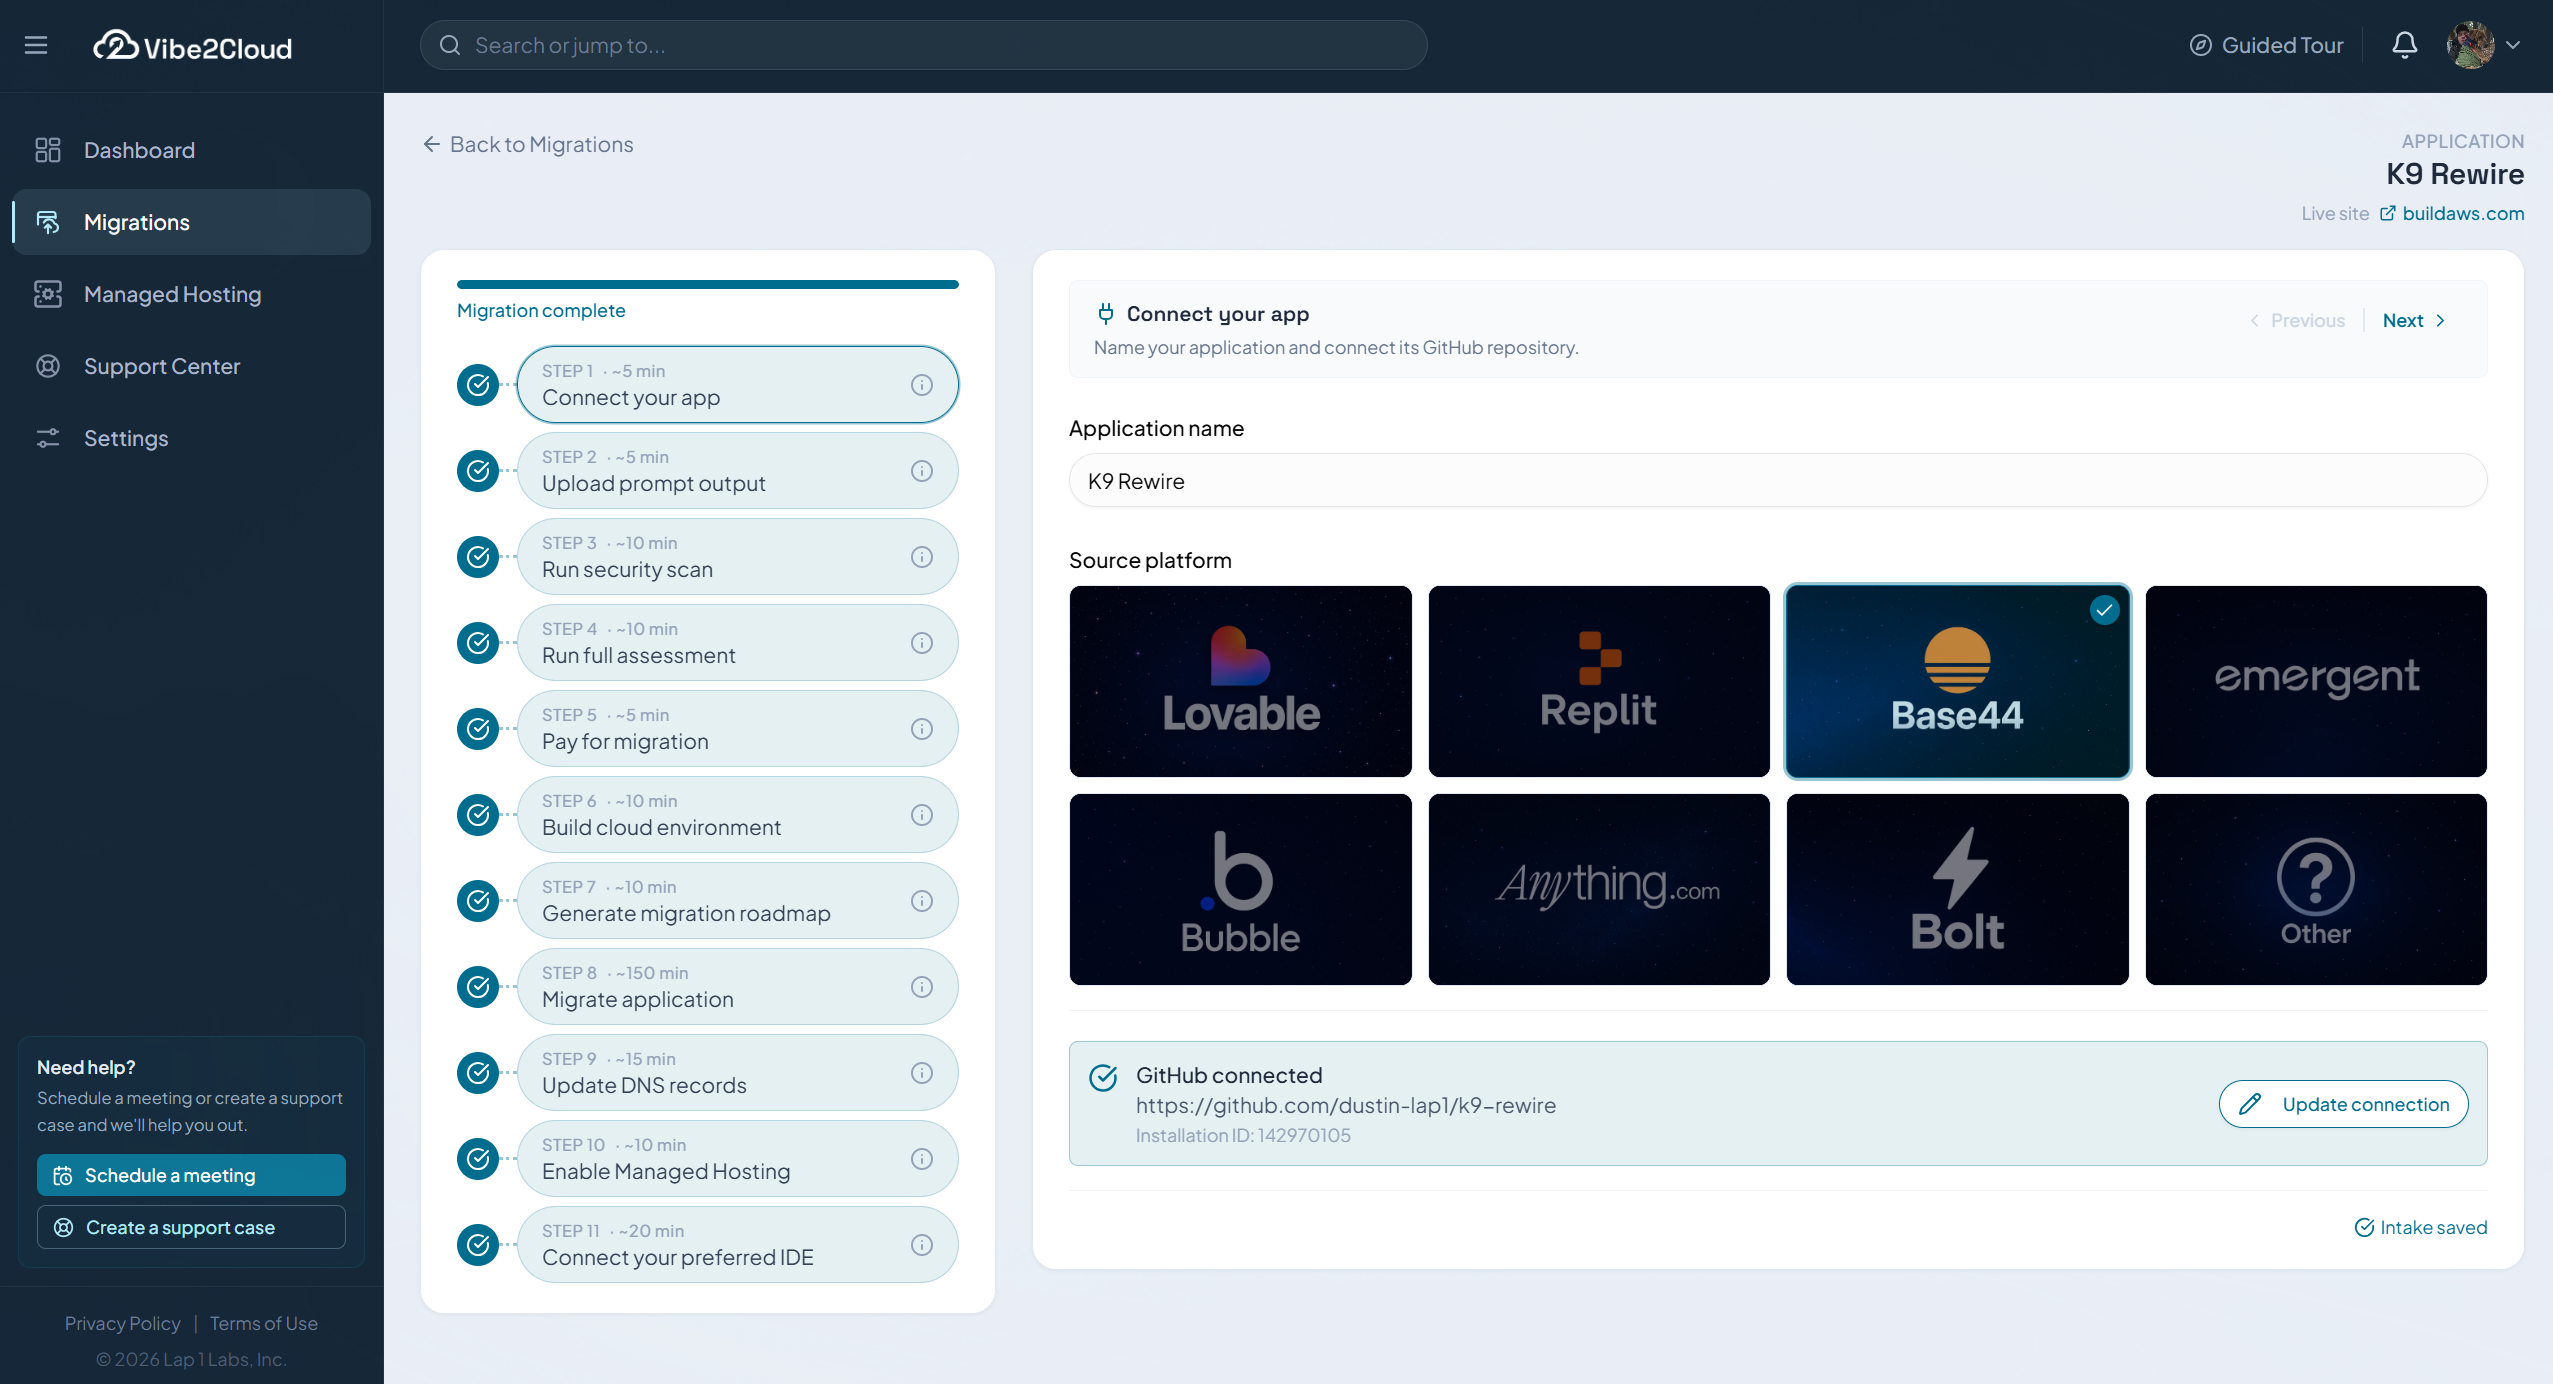Click Update connection button

coord(2343,1104)
